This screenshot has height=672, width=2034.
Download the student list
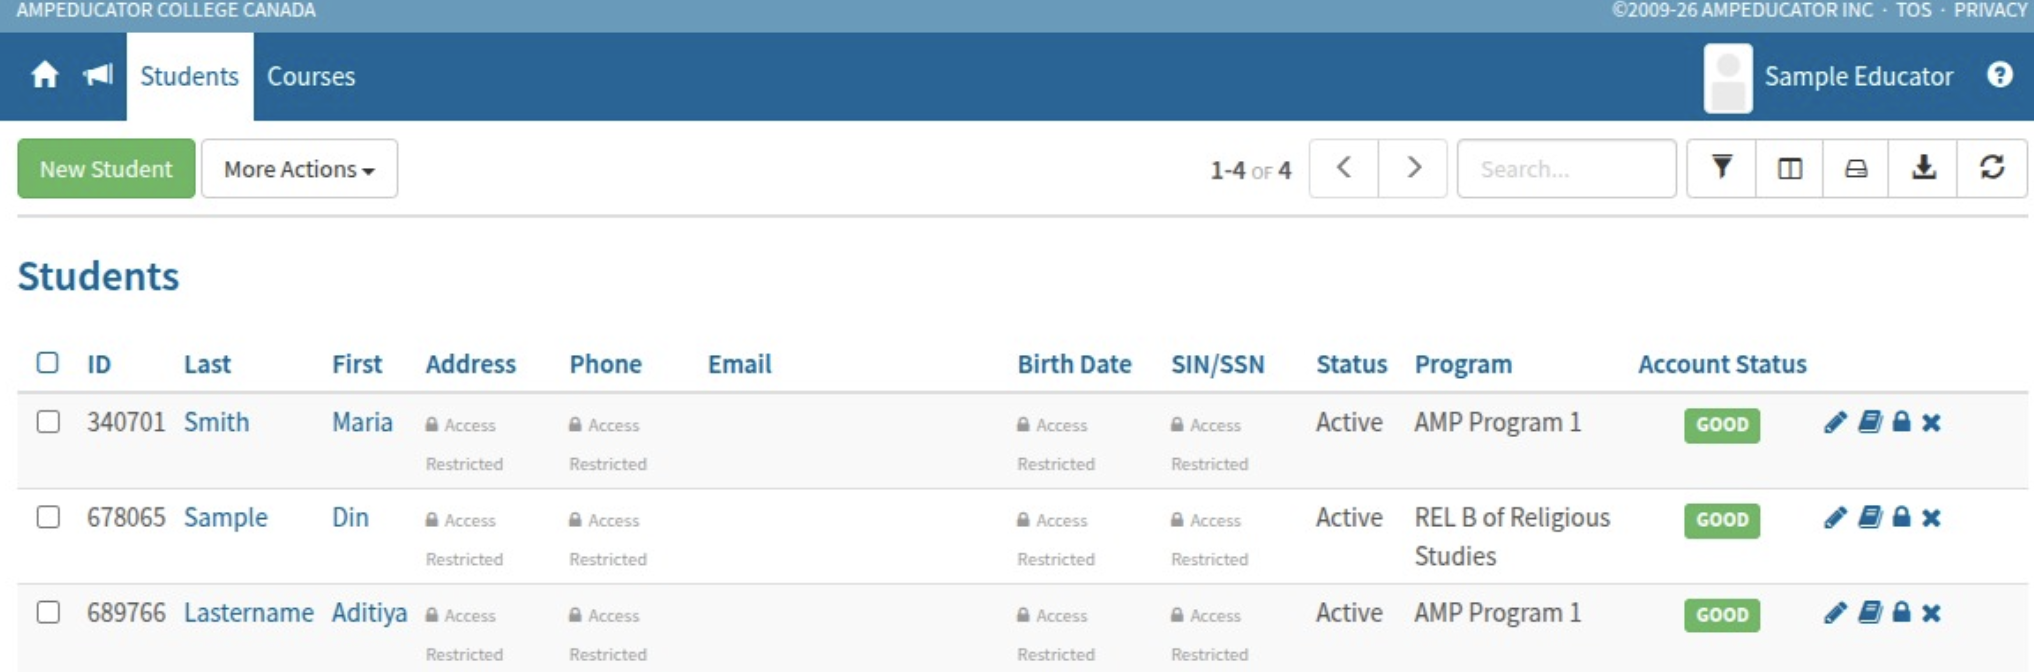[x=1923, y=168]
